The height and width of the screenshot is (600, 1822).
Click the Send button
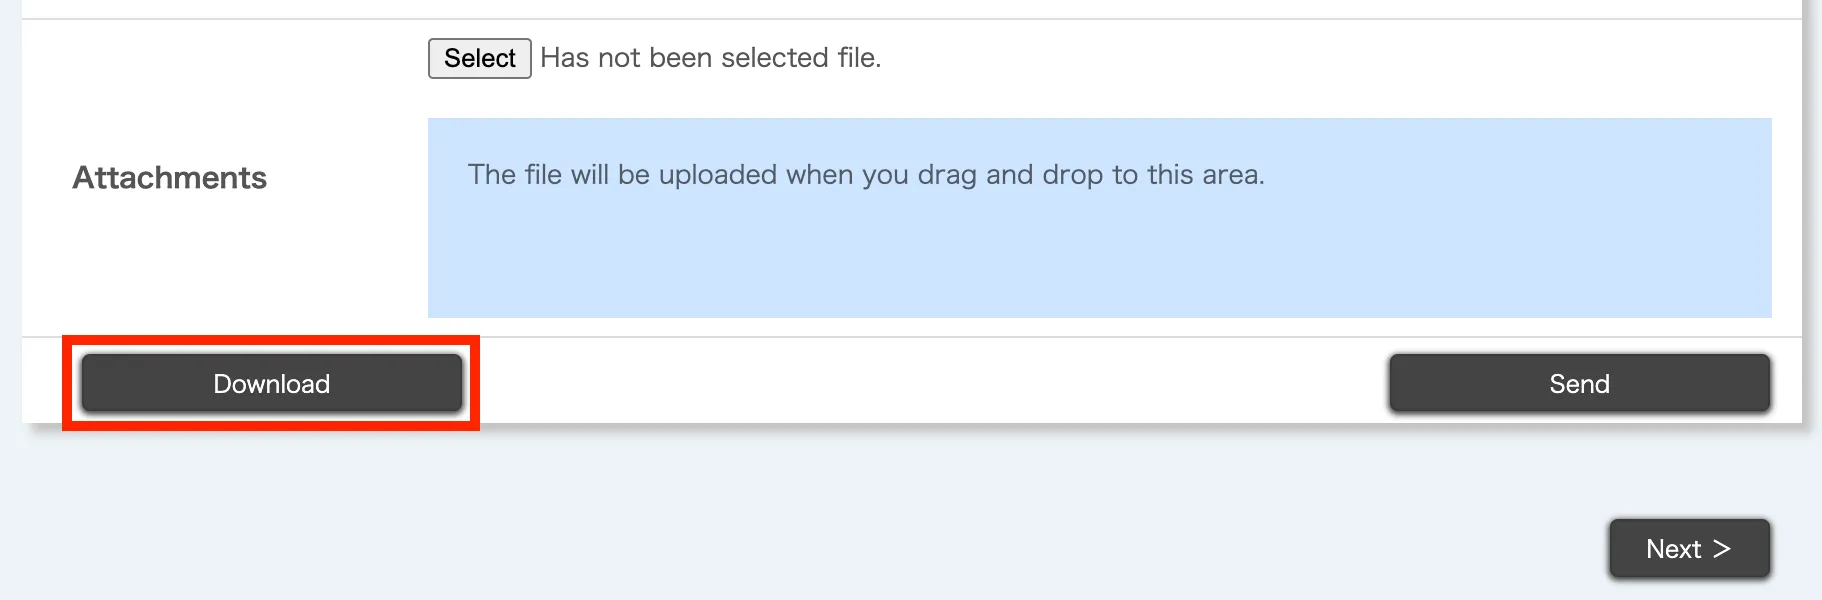[x=1579, y=383]
